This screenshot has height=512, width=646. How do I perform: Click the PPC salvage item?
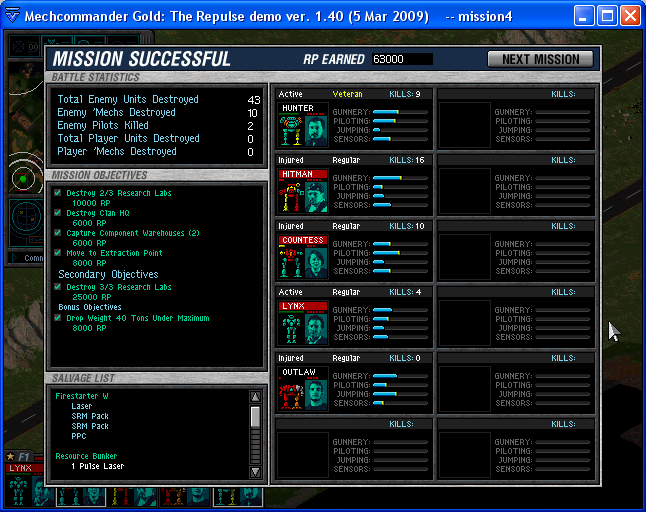79,436
